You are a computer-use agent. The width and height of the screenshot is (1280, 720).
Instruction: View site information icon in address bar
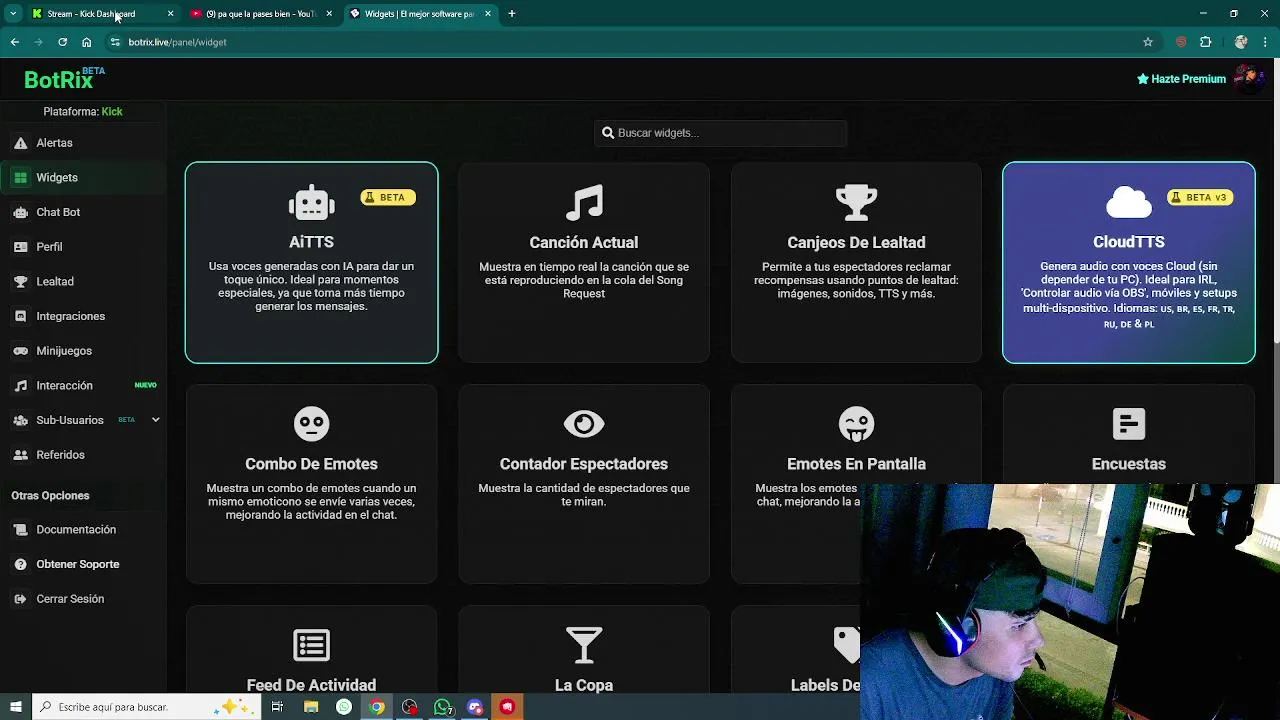(115, 42)
